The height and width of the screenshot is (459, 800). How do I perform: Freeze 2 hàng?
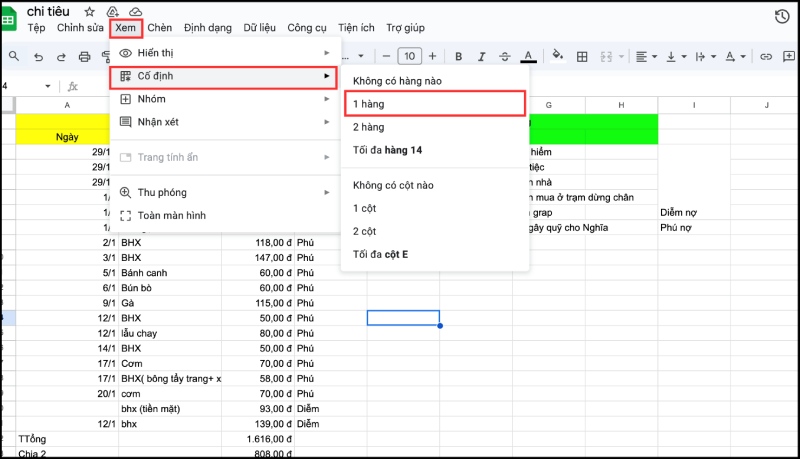tap(435, 127)
